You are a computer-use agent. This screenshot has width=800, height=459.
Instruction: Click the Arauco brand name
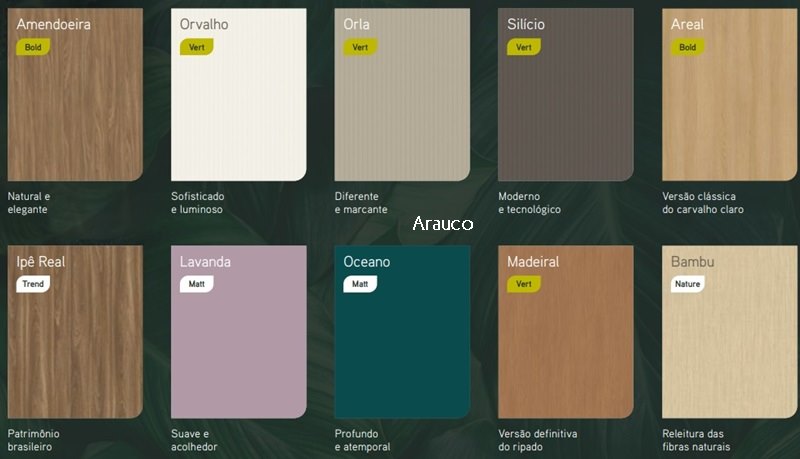[443, 223]
